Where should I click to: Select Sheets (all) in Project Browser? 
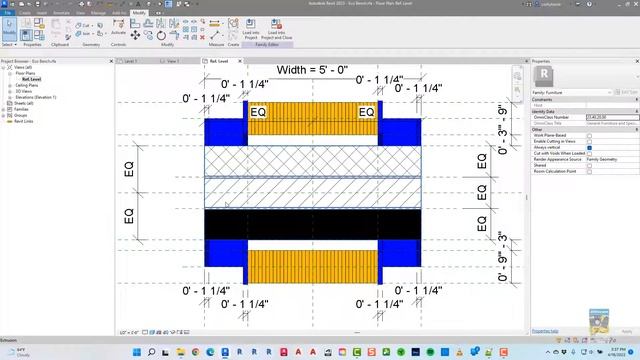[x=24, y=103]
